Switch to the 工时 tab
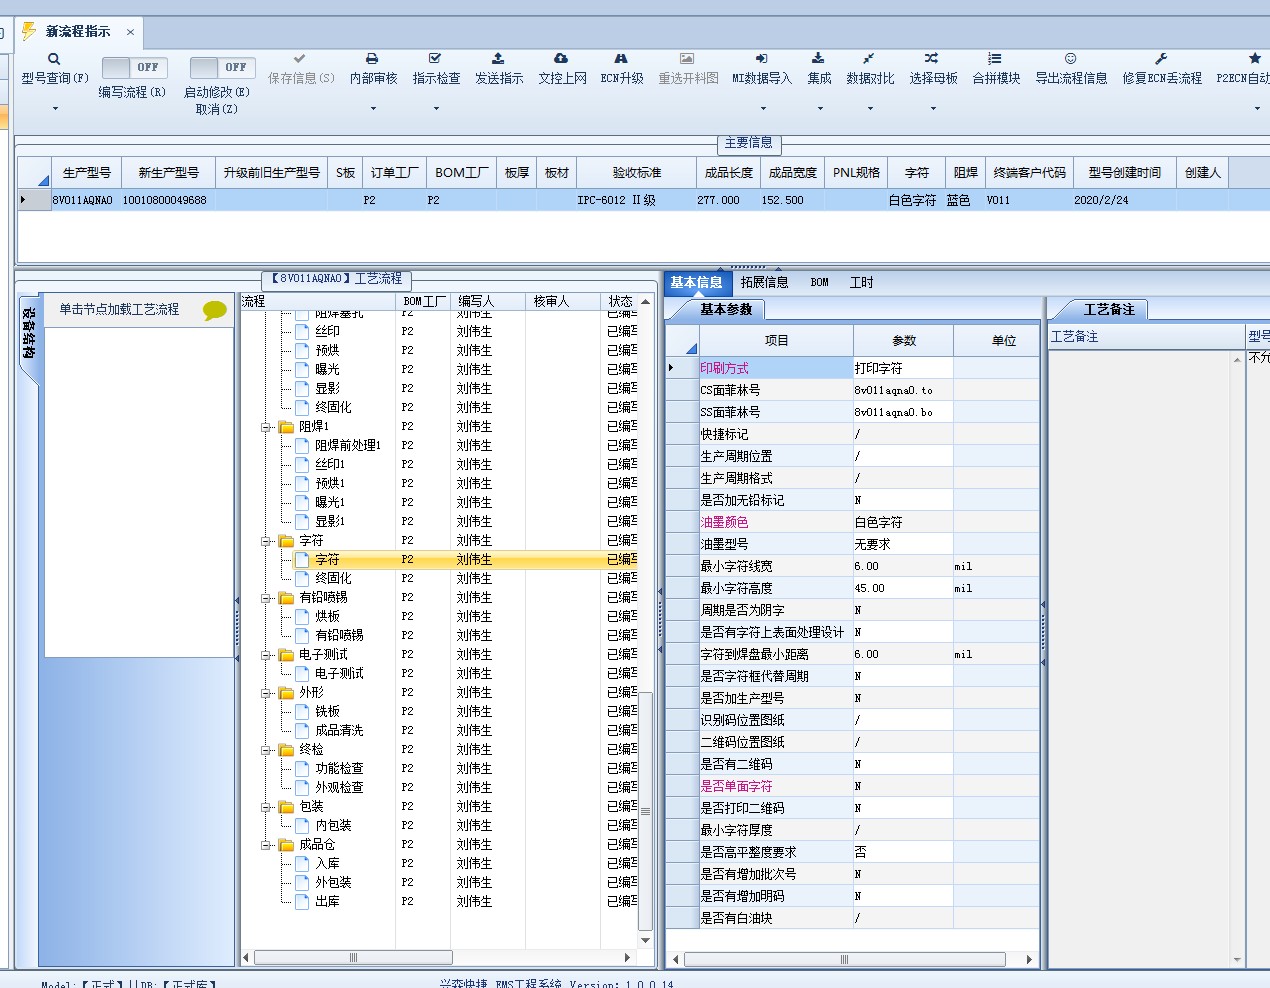This screenshot has width=1270, height=988. 861,283
